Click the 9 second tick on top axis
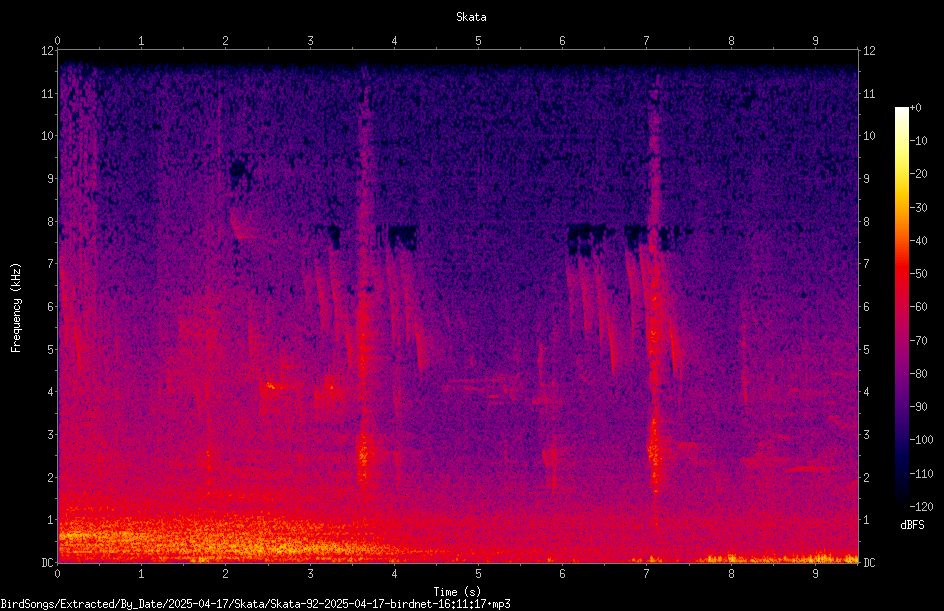The width and height of the screenshot is (944, 611). (815, 41)
